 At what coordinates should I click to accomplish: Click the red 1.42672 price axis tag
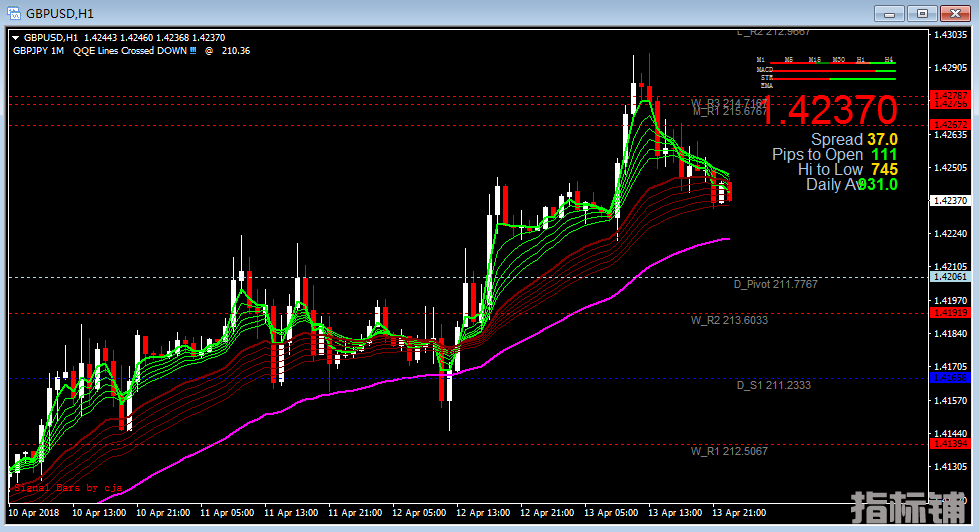[950, 125]
